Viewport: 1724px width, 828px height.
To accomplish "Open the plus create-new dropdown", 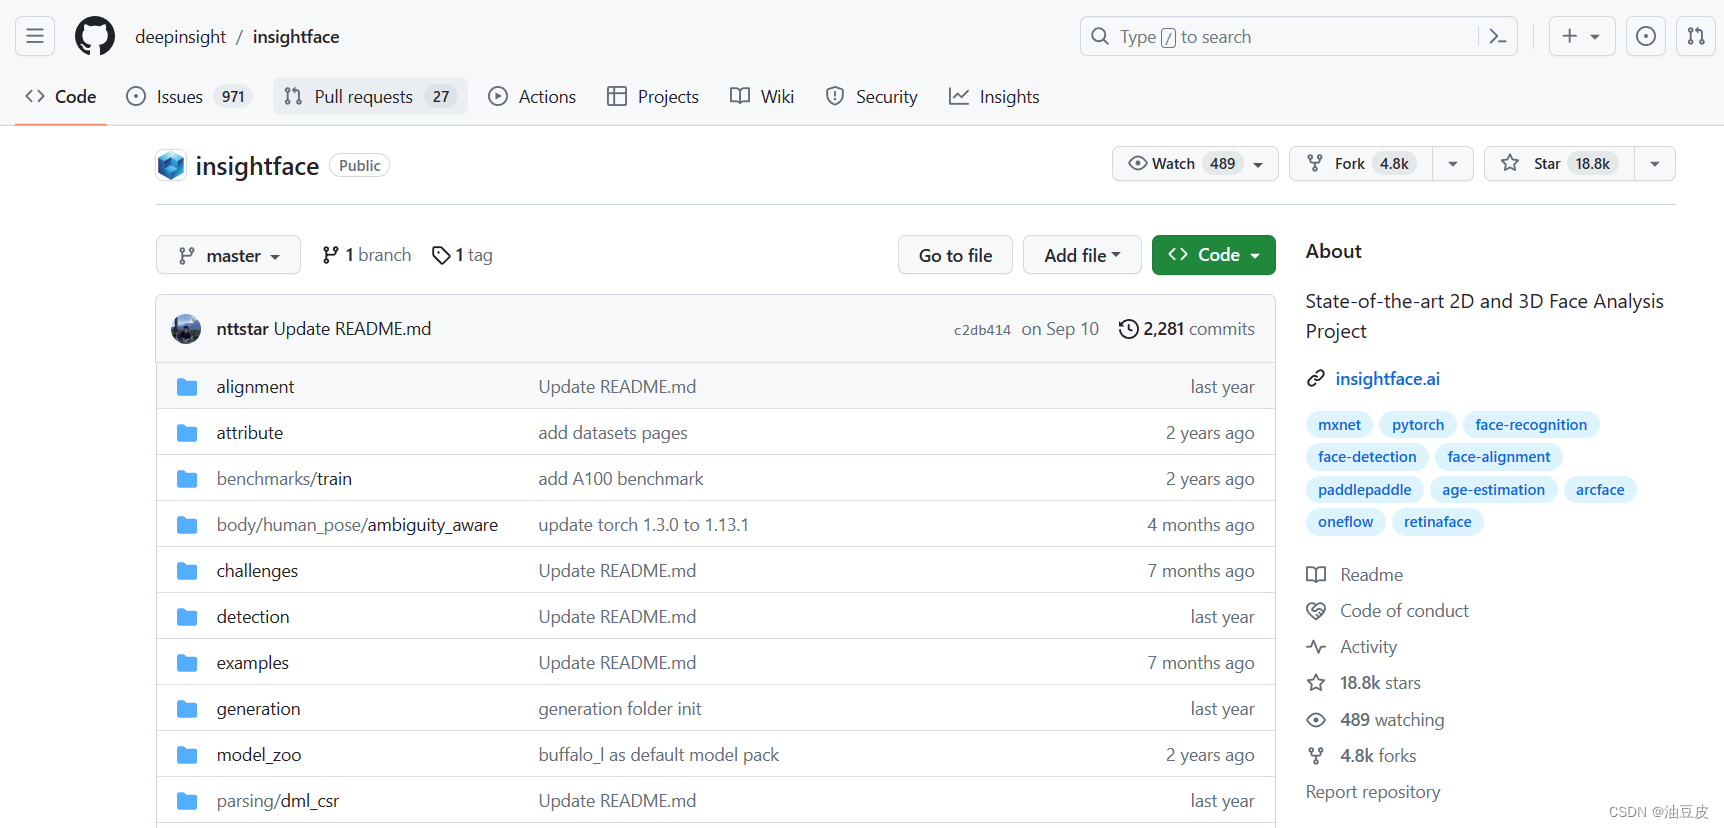I will coord(1582,37).
